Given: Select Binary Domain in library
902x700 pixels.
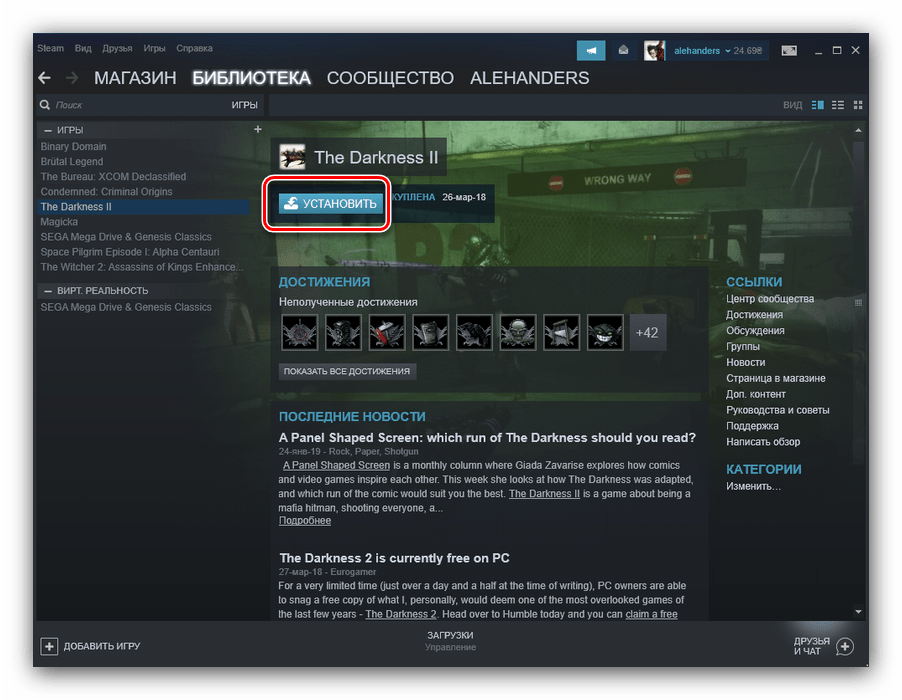Looking at the screenshot, I should (73, 146).
